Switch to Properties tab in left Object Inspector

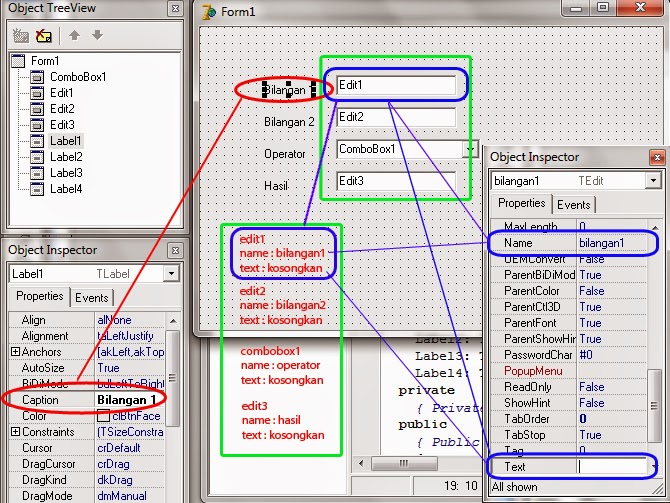point(39,296)
